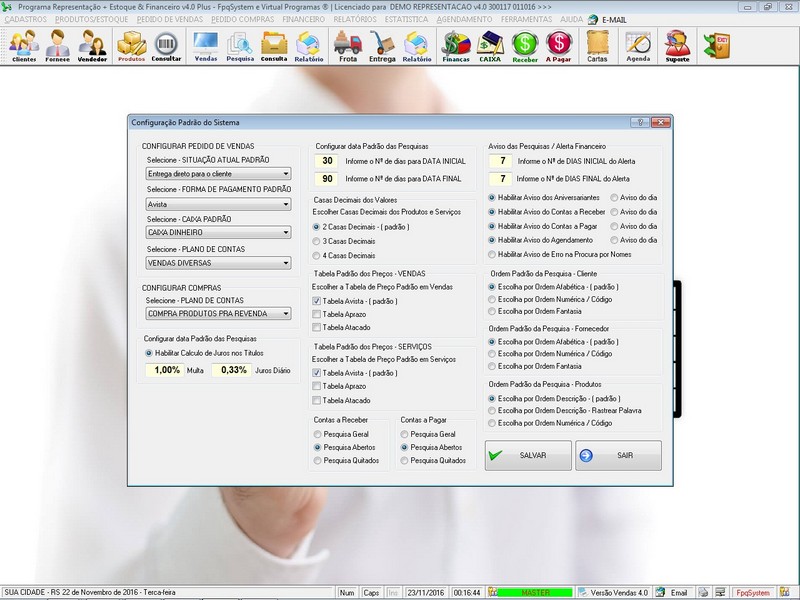Open the Agenda clock icon
This screenshot has width=800, height=600.
[637, 45]
